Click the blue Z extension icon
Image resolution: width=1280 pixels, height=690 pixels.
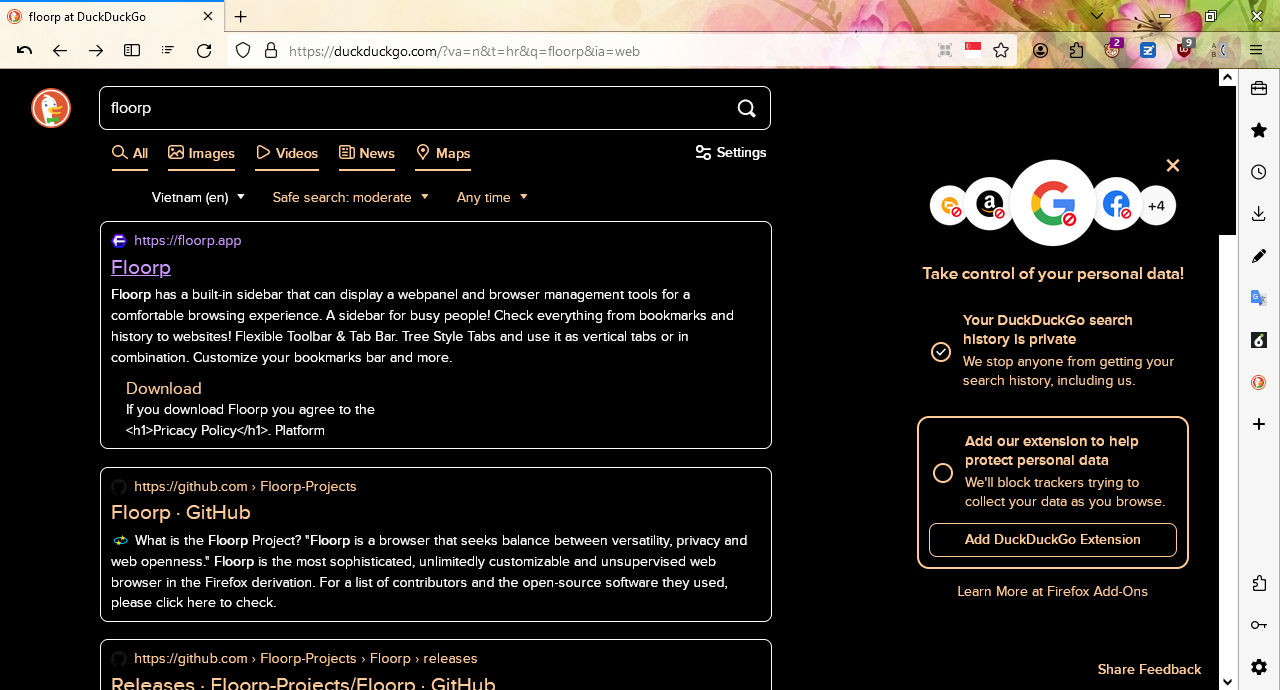pyautogui.click(x=1148, y=50)
